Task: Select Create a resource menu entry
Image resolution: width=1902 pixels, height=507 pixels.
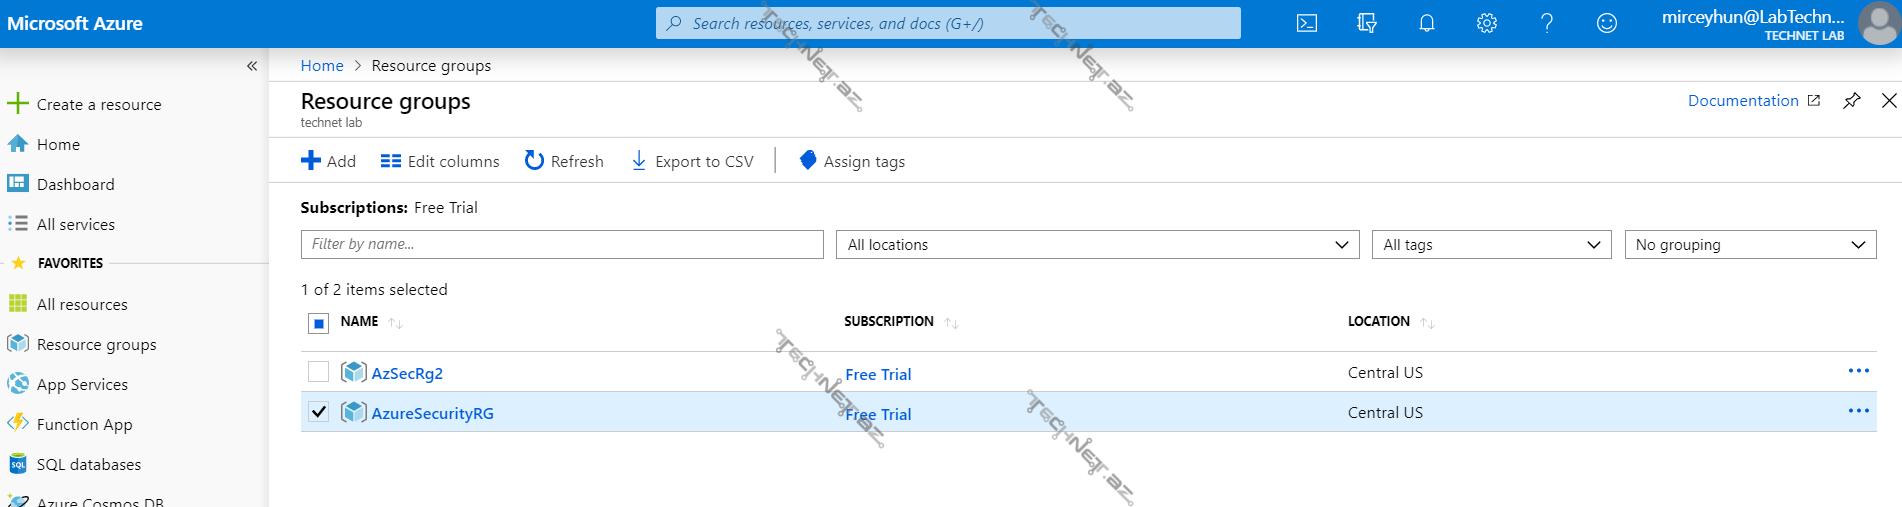Action: 99,104
